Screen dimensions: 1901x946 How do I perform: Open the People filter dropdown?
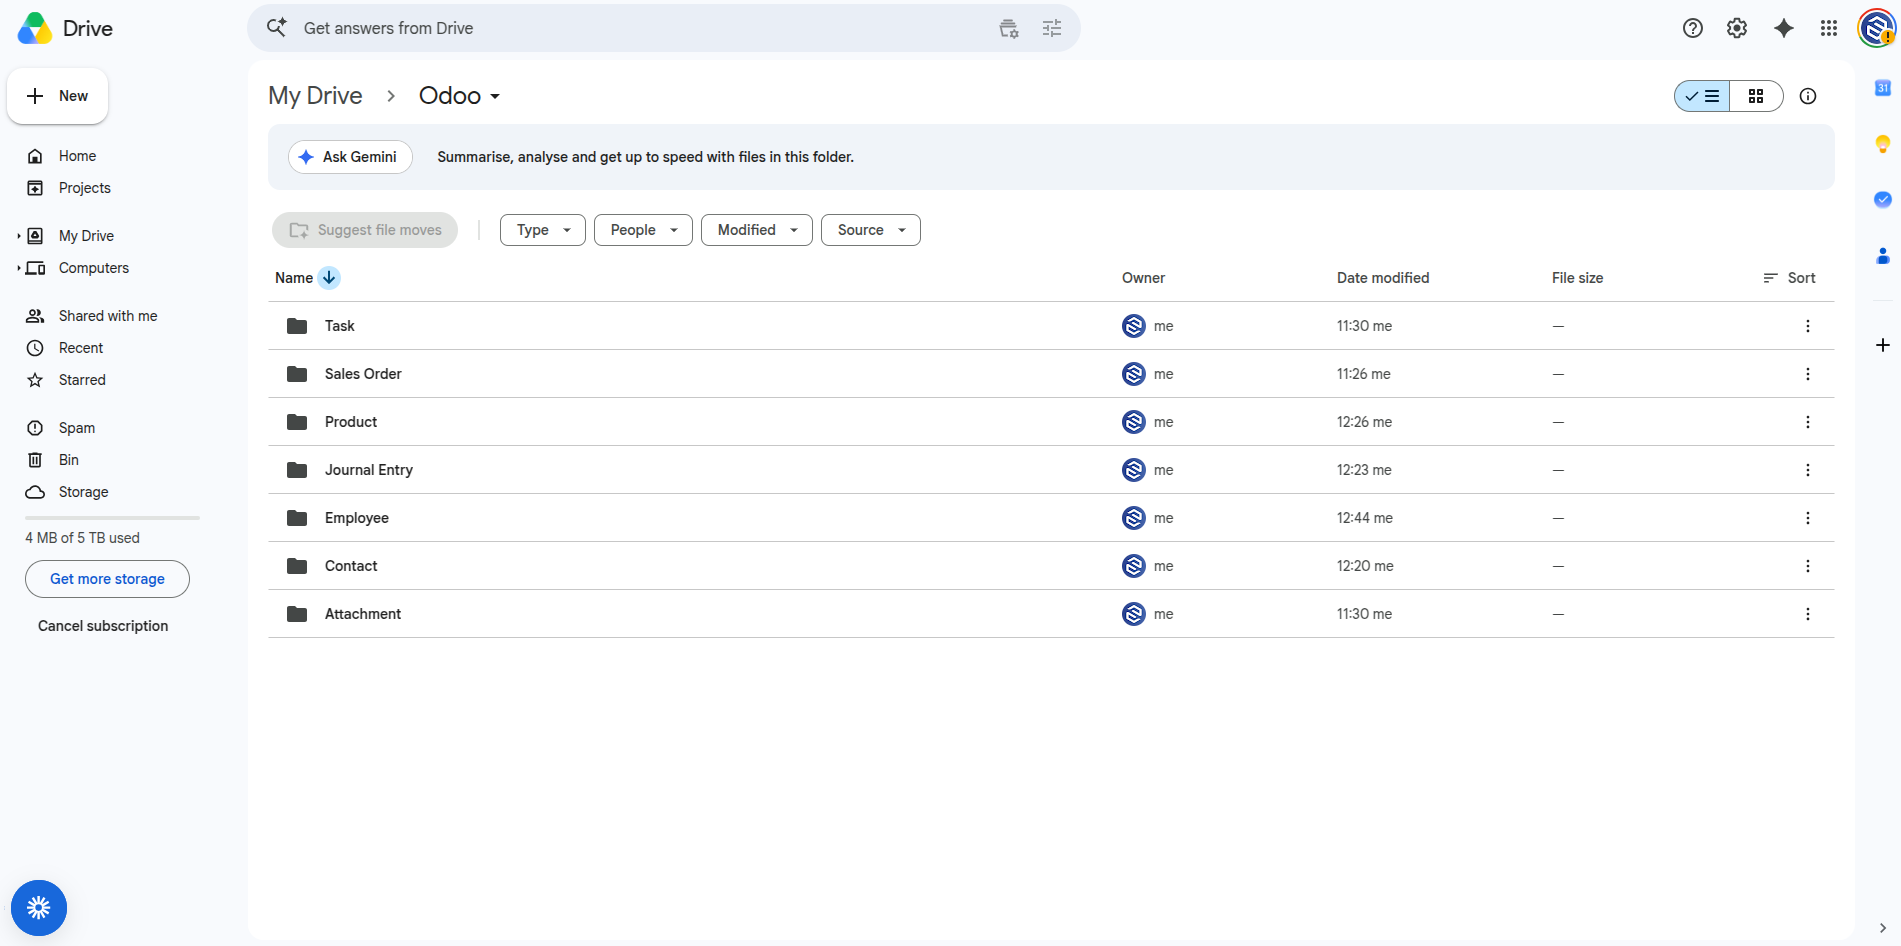tap(643, 230)
